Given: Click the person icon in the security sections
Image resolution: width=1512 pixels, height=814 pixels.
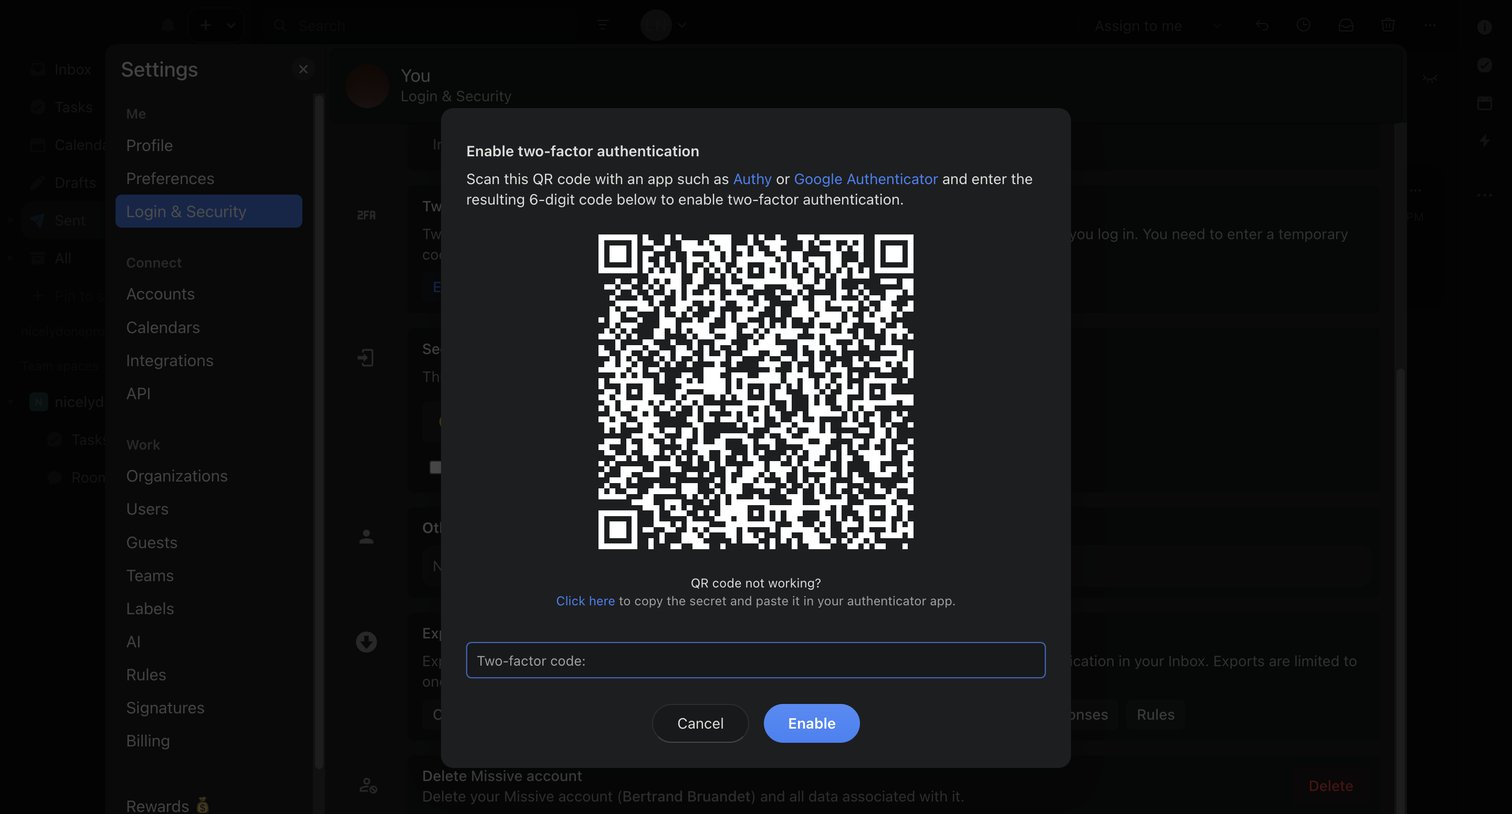Looking at the screenshot, I should [x=366, y=536].
